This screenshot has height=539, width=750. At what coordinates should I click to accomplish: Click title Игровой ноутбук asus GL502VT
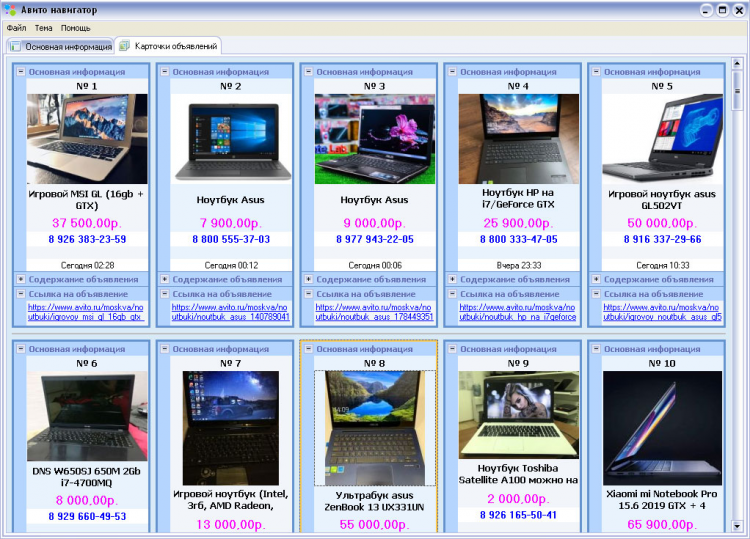662,199
